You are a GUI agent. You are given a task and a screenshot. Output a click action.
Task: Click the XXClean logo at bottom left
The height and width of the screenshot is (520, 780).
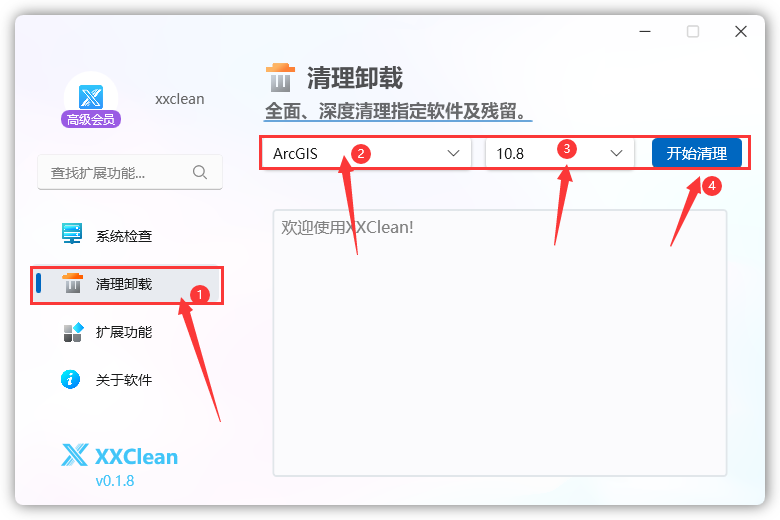pyautogui.click(x=119, y=455)
